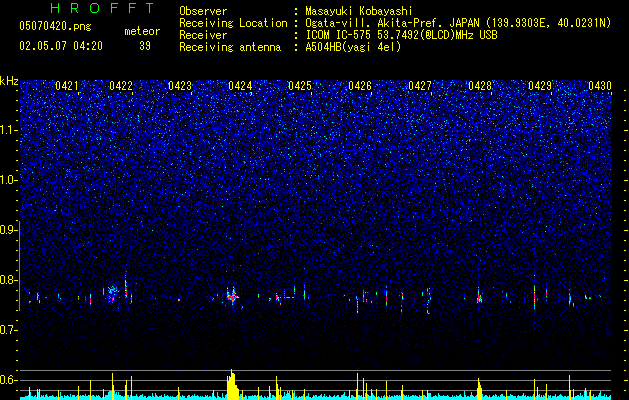Select observer name Masayuki Kobayashi
The width and height of the screenshot is (629, 400).
point(359,11)
